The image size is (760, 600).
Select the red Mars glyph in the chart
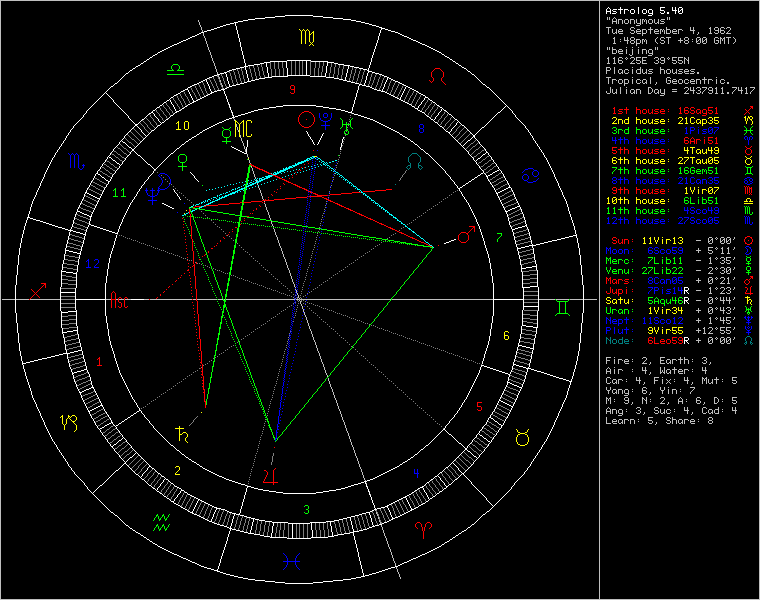pyautogui.click(x=466, y=235)
